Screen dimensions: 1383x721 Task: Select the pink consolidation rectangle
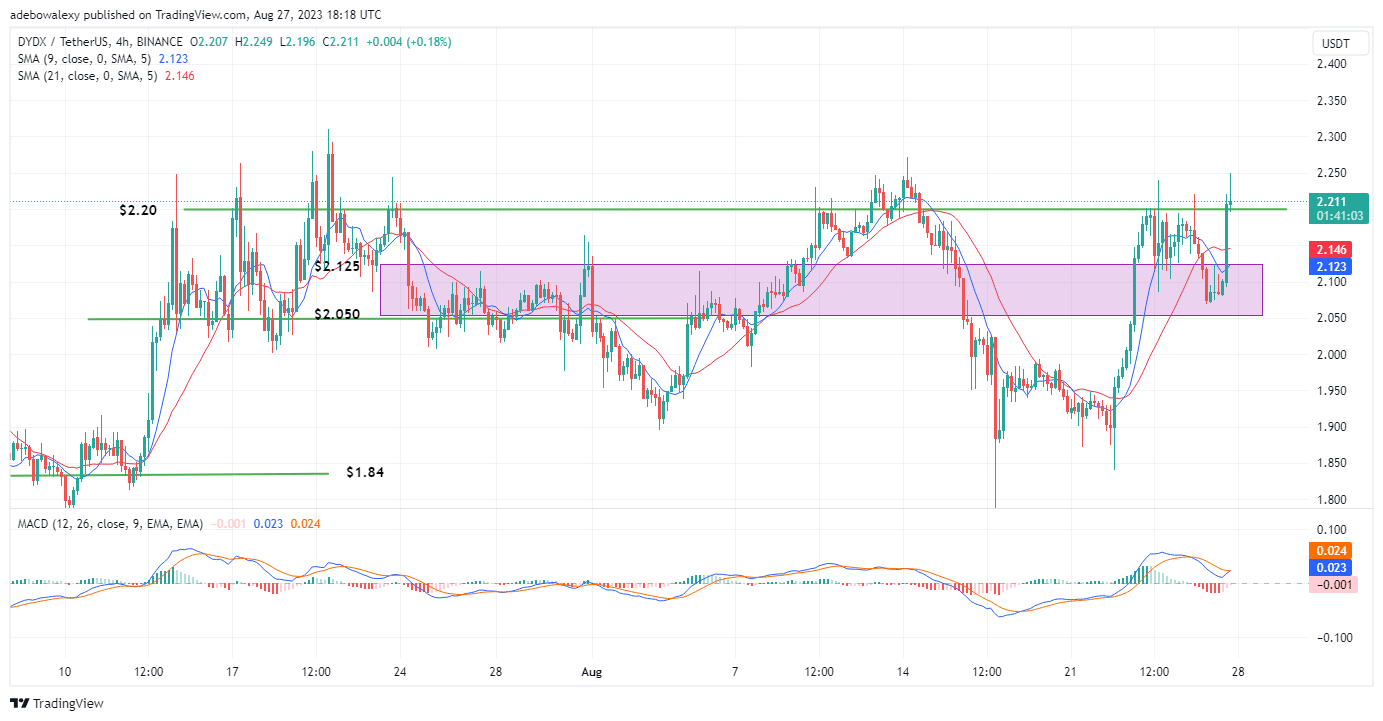pyautogui.click(x=821, y=290)
